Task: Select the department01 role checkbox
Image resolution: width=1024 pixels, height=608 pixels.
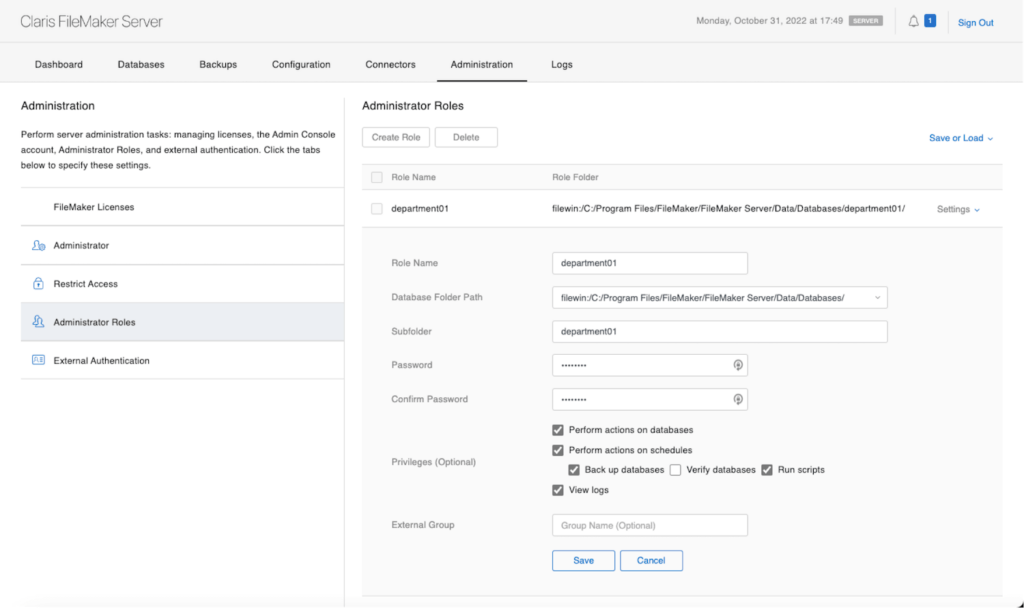Action: coord(377,208)
